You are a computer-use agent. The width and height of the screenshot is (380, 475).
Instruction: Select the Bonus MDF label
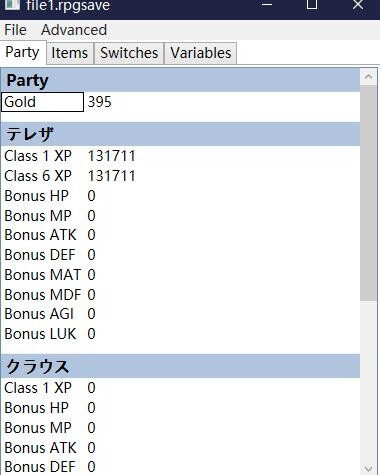[43, 295]
